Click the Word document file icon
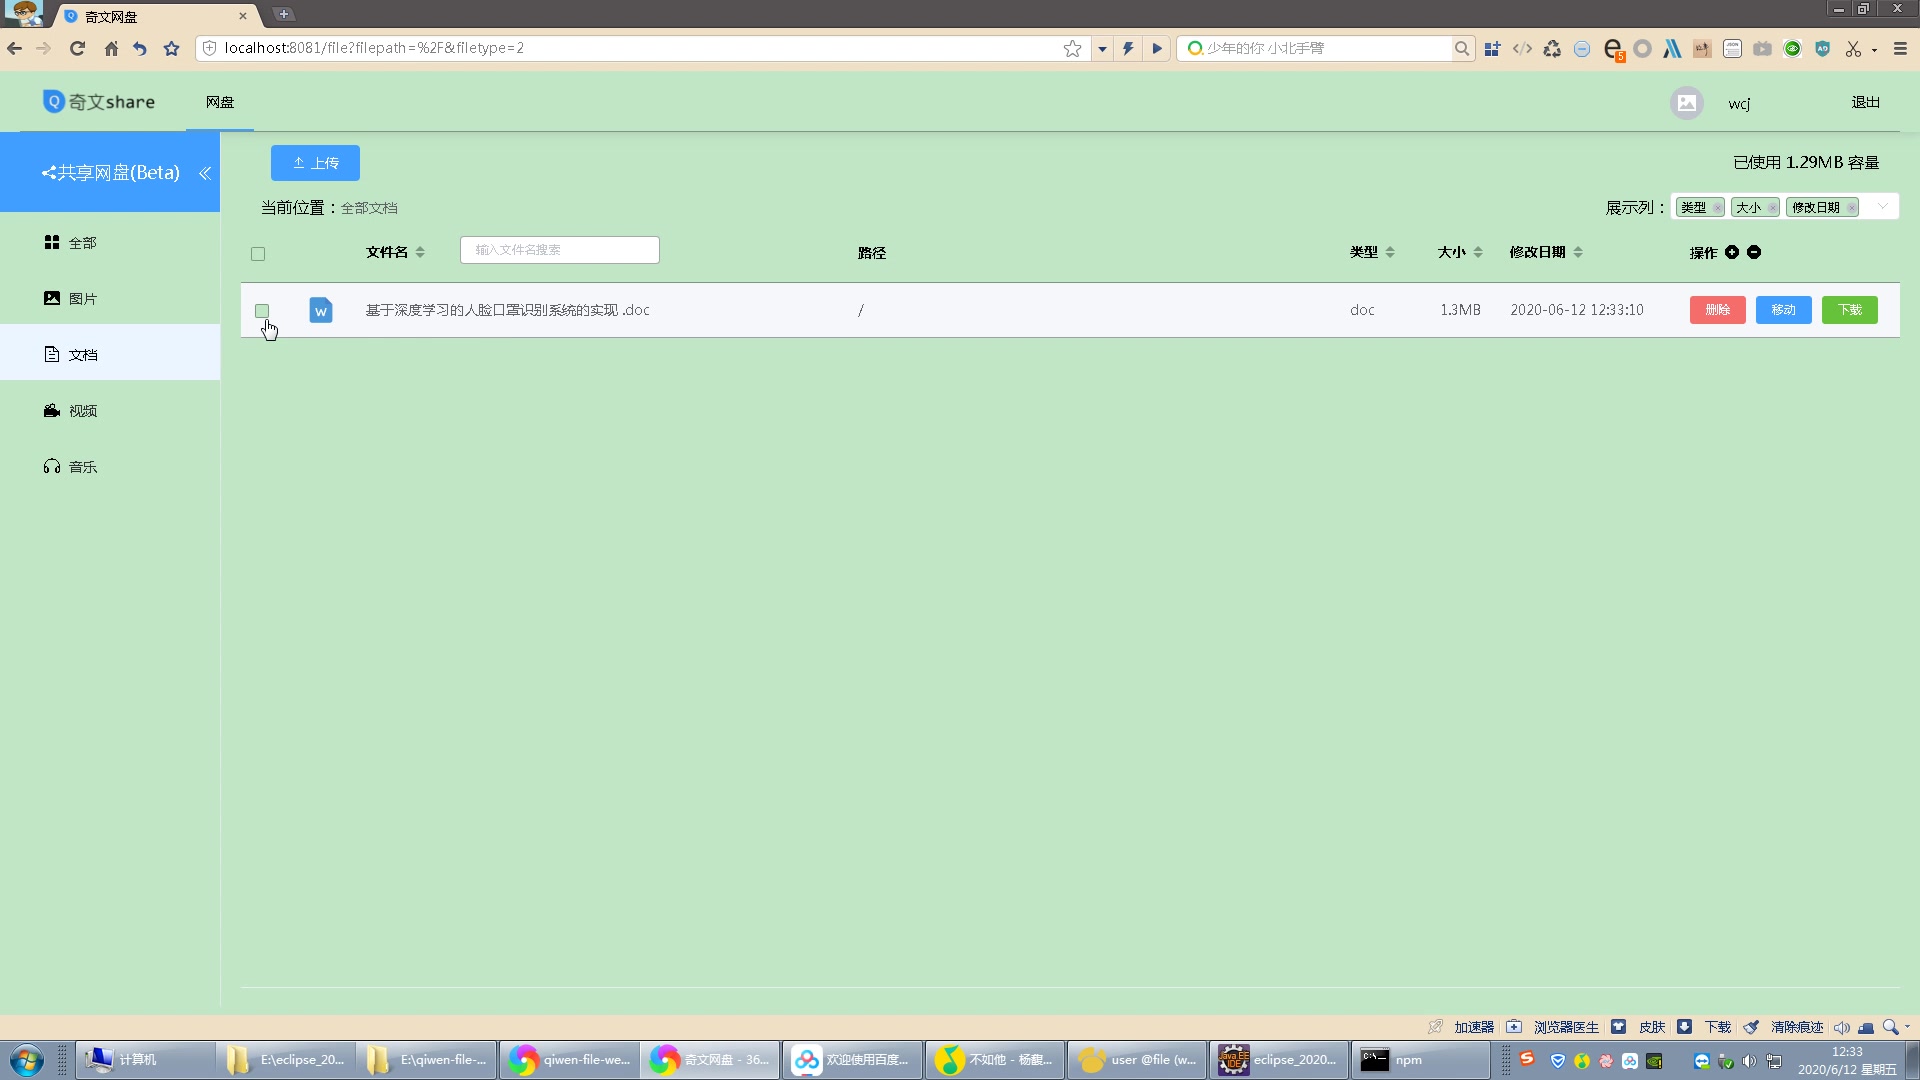This screenshot has height=1080, width=1920. pyautogui.click(x=321, y=310)
